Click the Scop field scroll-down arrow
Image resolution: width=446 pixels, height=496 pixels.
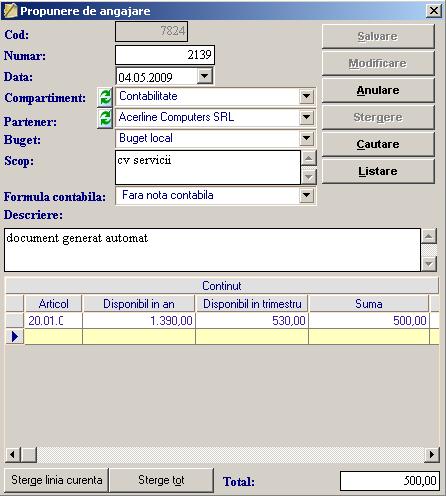pyautogui.click(x=309, y=176)
